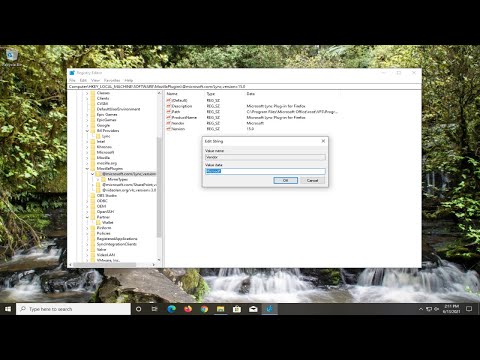Click the Registry Editor title bar icon
This screenshot has width=480, height=360.
coord(72,73)
